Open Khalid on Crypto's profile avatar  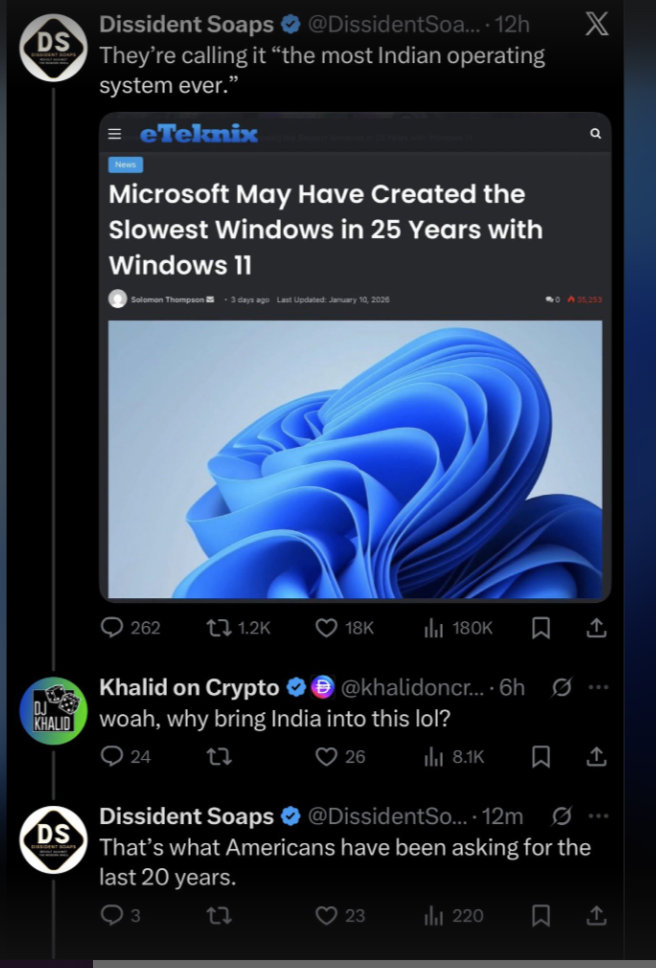pyautogui.click(x=53, y=711)
